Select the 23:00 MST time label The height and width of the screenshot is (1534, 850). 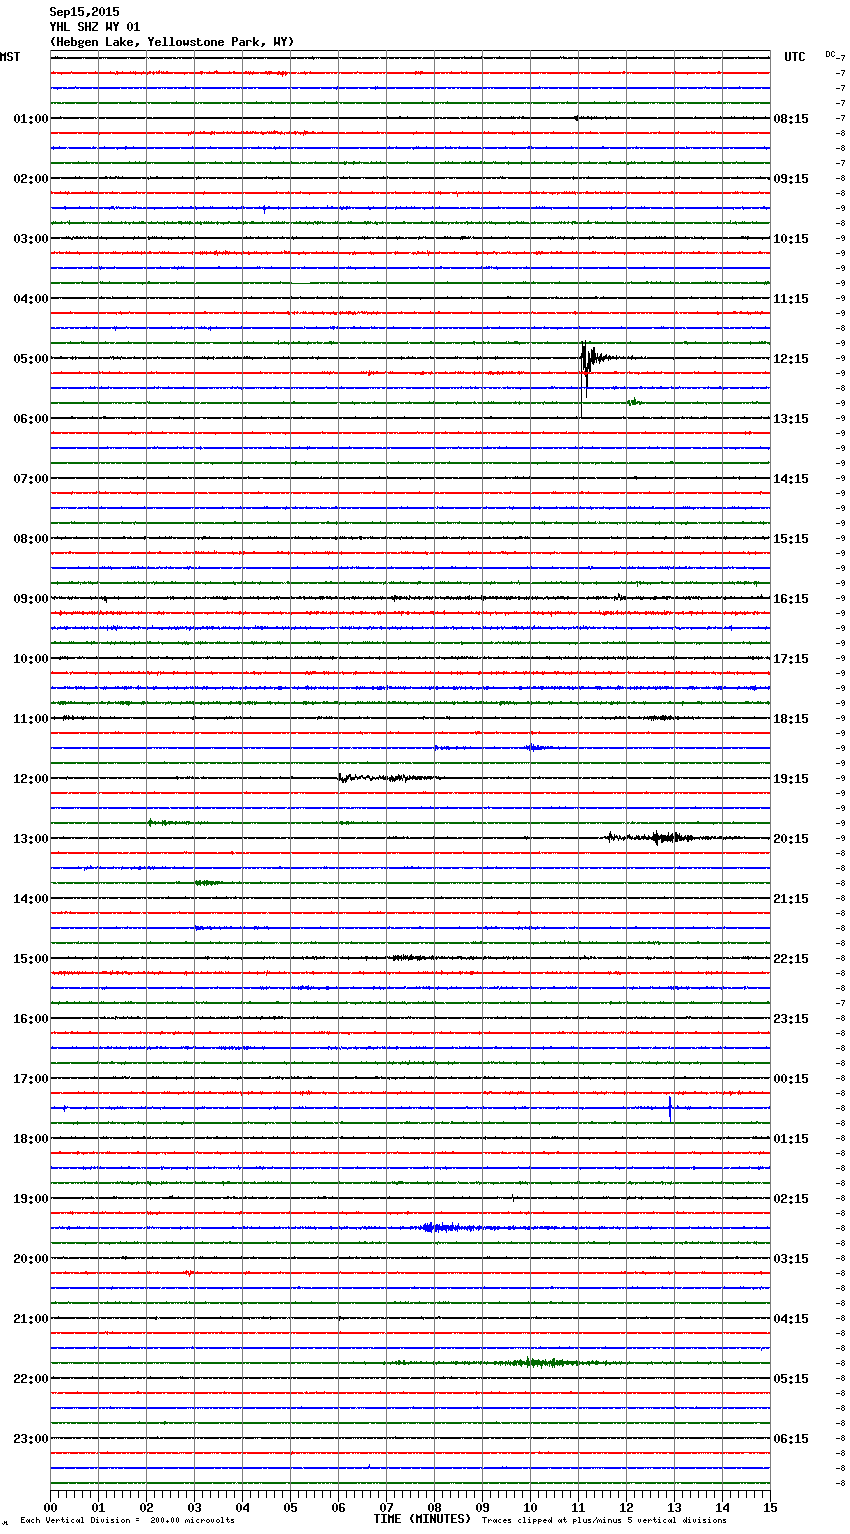point(31,1439)
